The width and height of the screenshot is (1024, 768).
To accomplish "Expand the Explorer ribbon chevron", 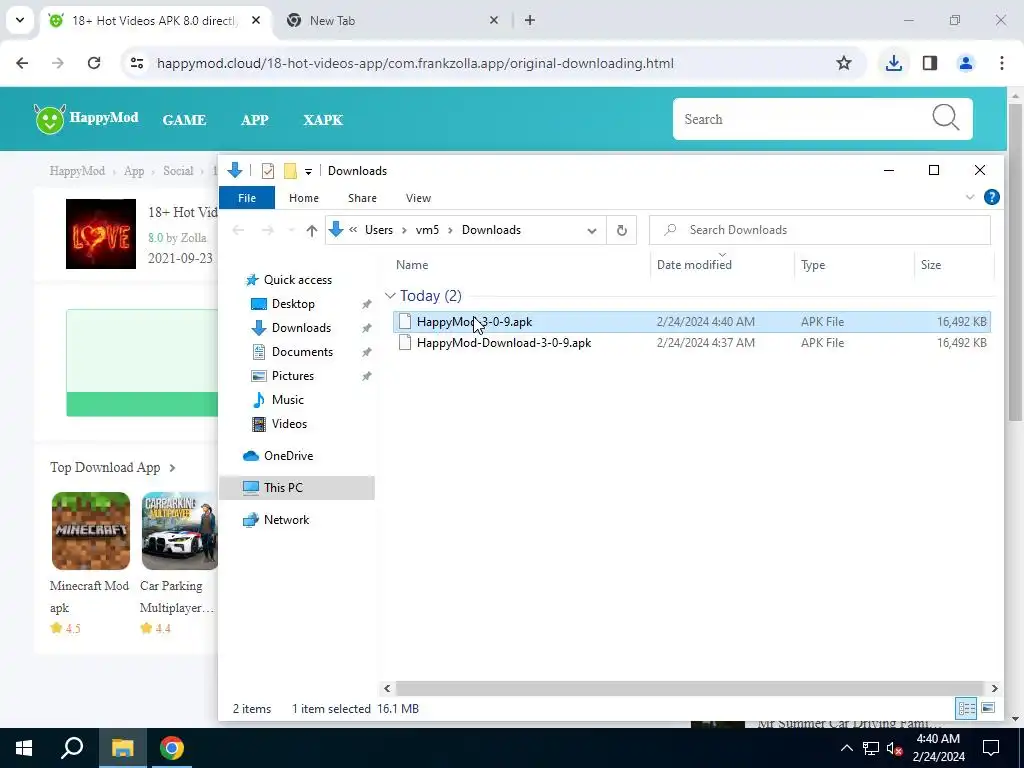I will coord(970,197).
